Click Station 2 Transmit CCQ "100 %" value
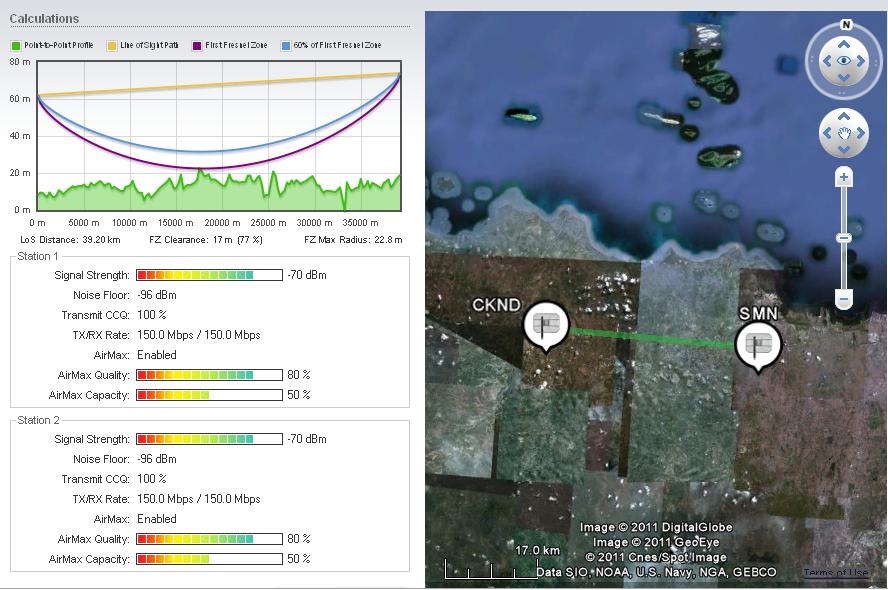The height and width of the screenshot is (590, 888). tap(152, 479)
